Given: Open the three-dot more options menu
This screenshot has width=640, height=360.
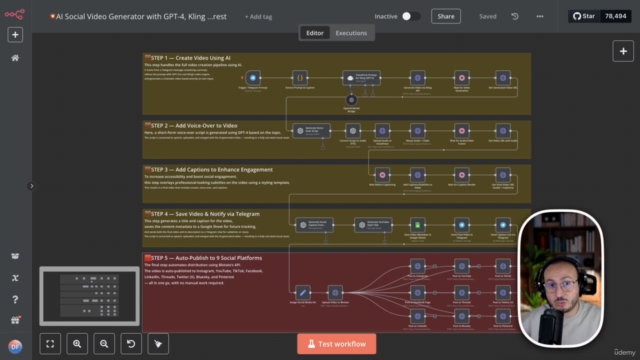Looking at the screenshot, I should pyautogui.click(x=540, y=16).
